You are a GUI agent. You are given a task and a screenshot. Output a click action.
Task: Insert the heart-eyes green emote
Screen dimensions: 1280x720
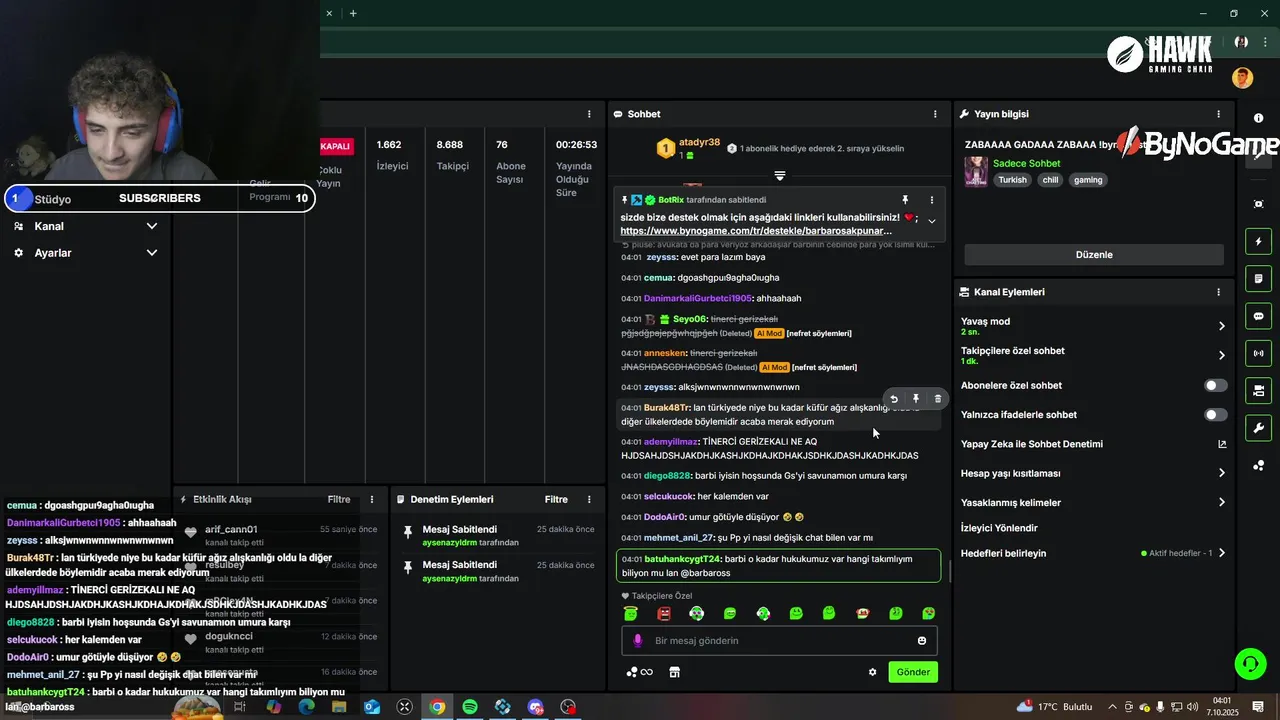point(929,613)
